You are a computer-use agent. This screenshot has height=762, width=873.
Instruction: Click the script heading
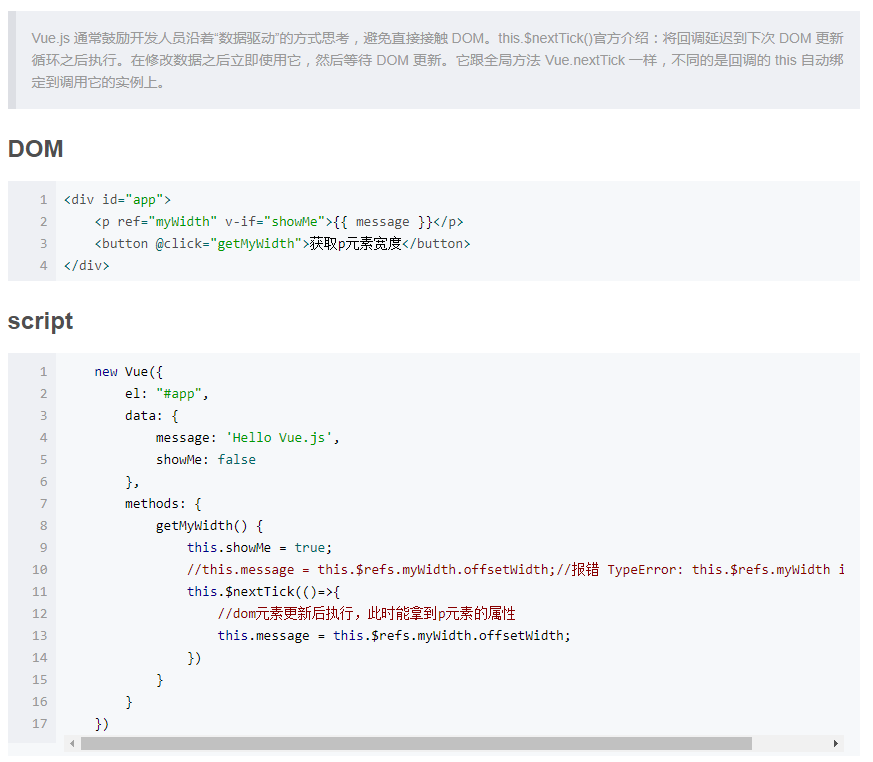[40, 321]
